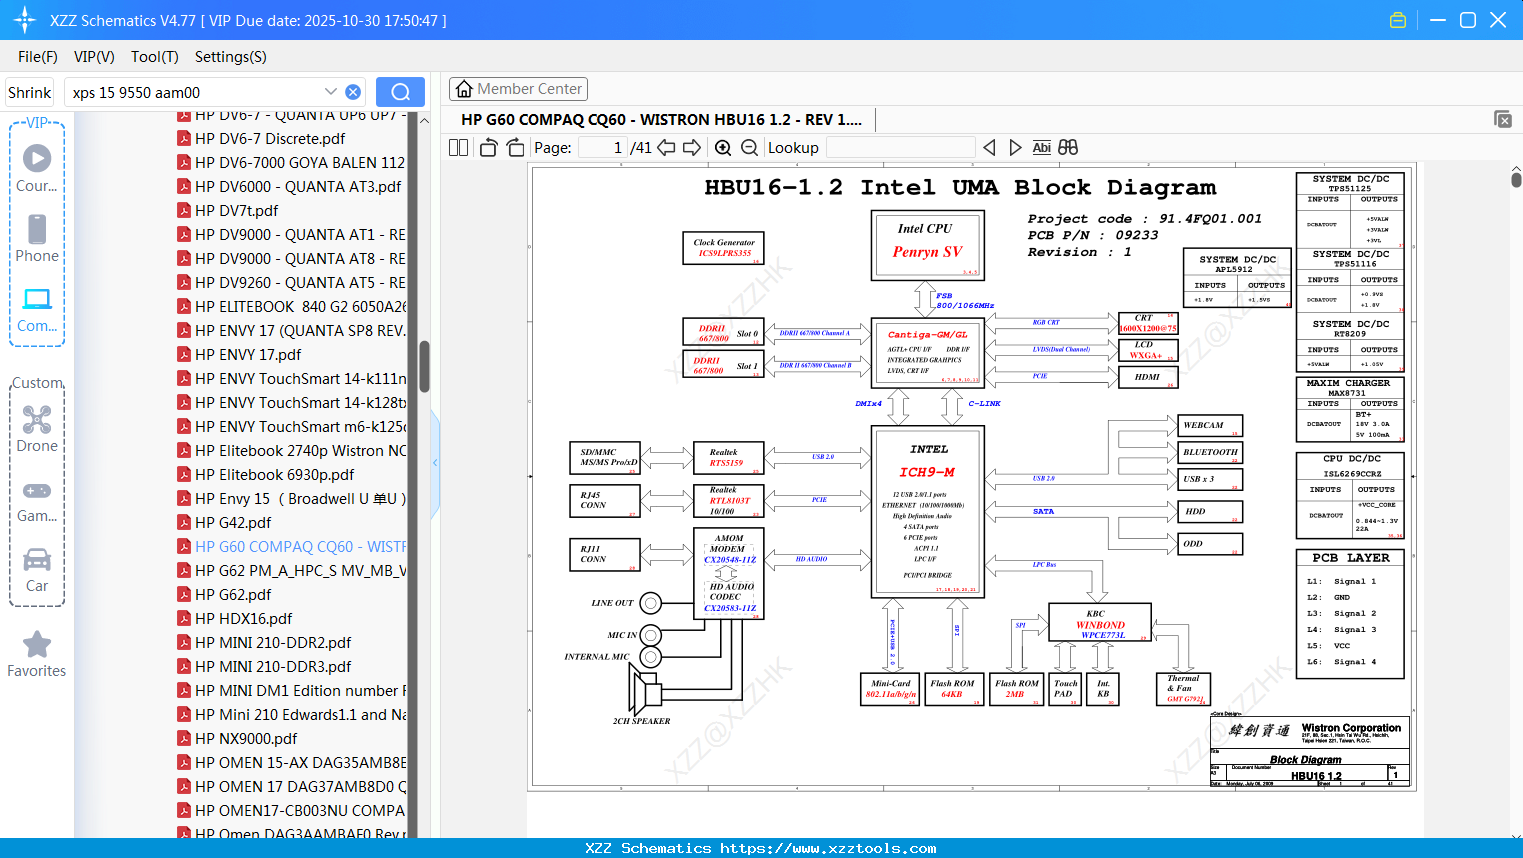Image resolution: width=1523 pixels, height=858 pixels.
Task: Open Settings(S) menu
Action: (x=231, y=57)
